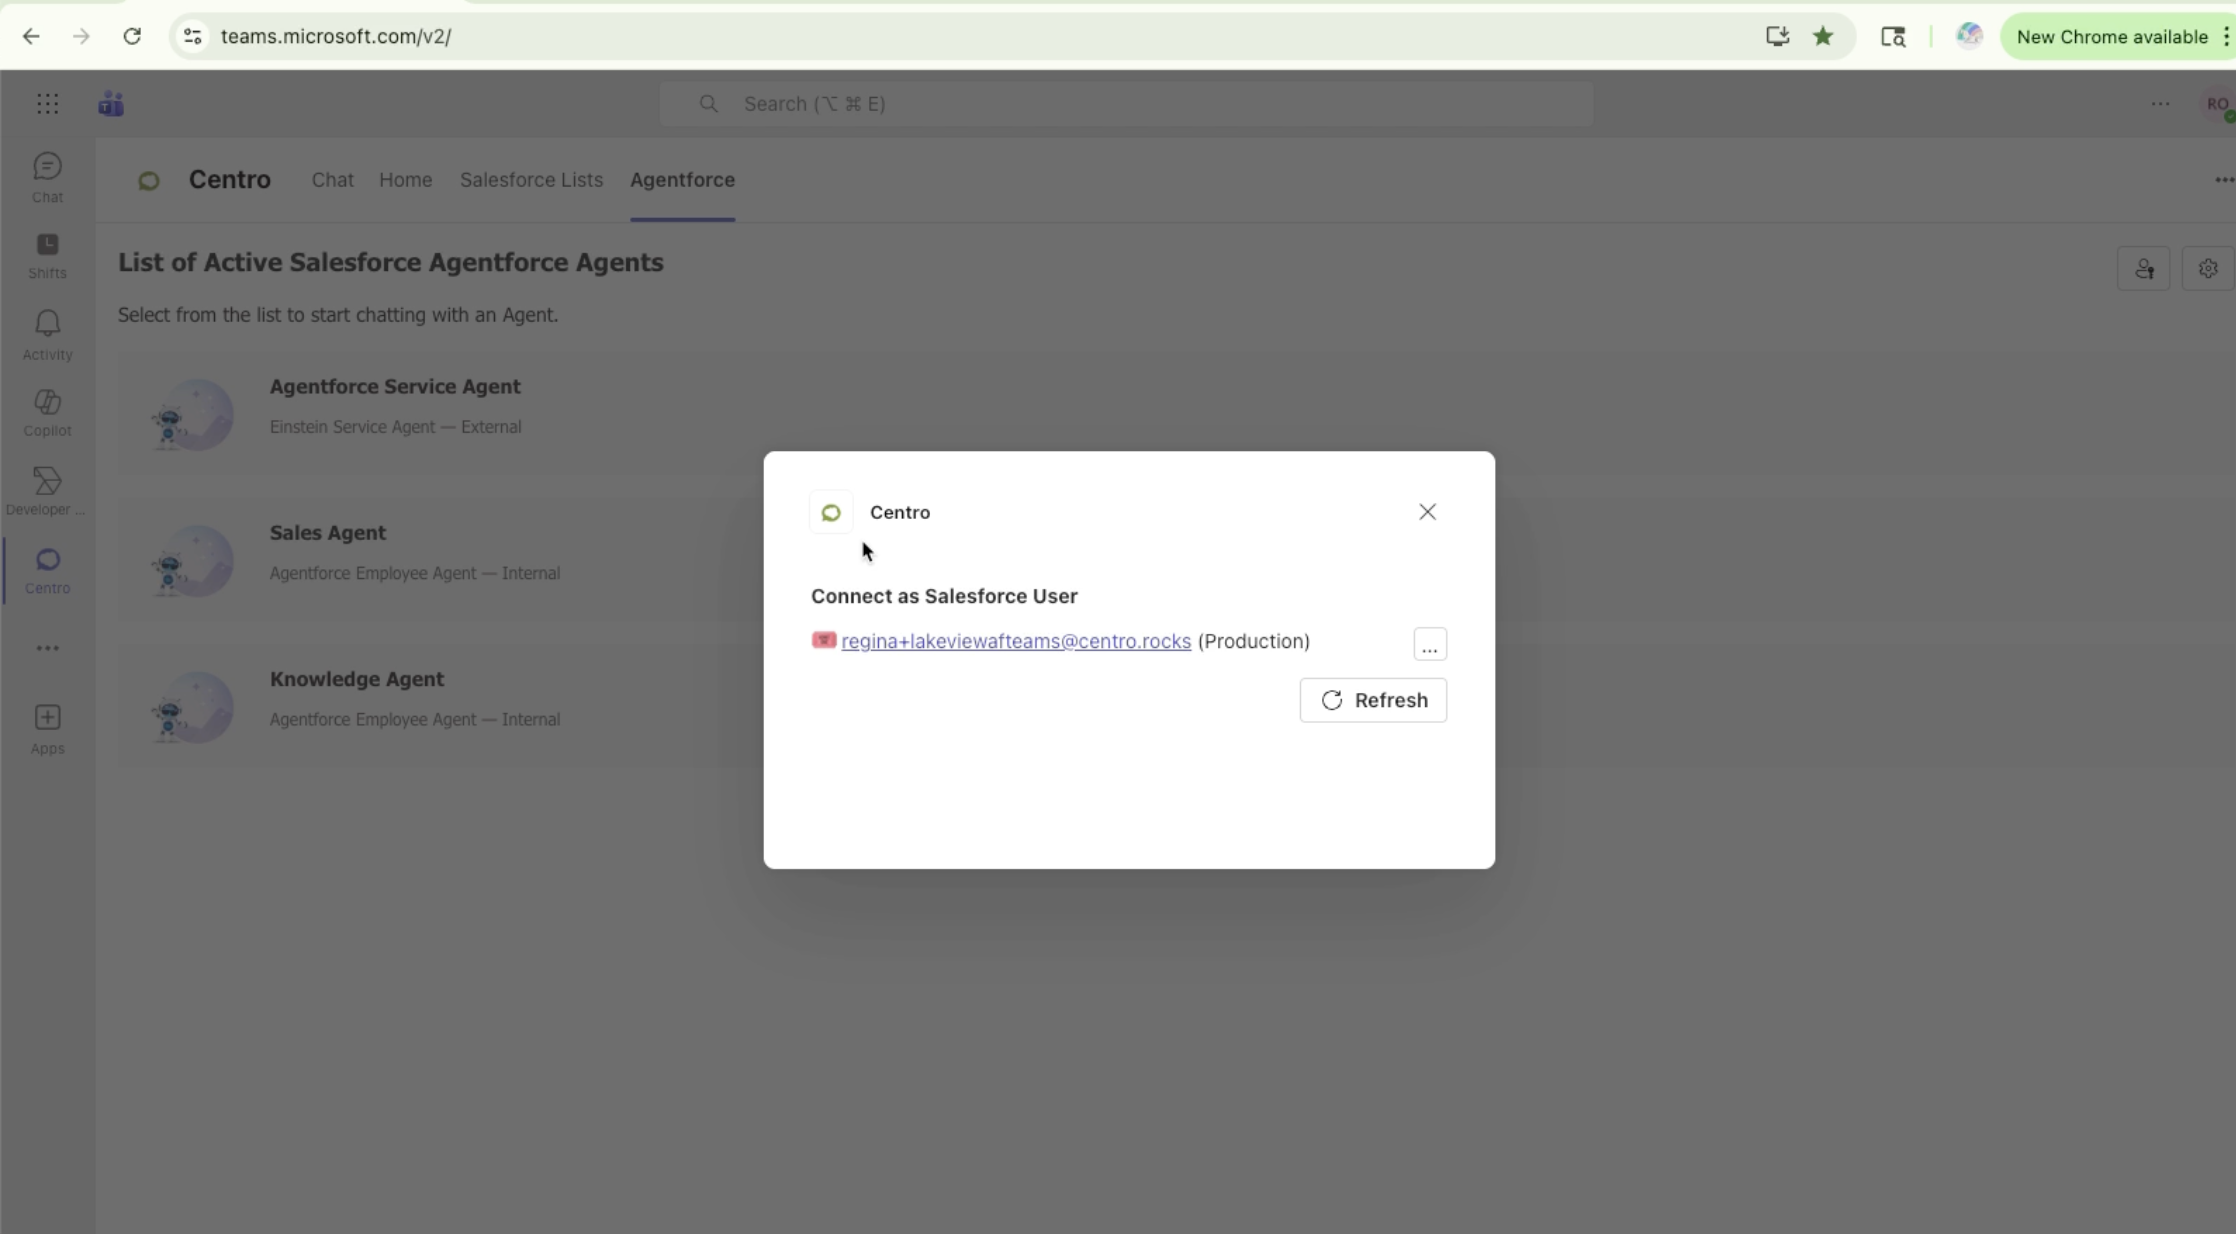Open the Apps store in the sidebar
The height and width of the screenshot is (1234, 2236).
[x=47, y=729]
